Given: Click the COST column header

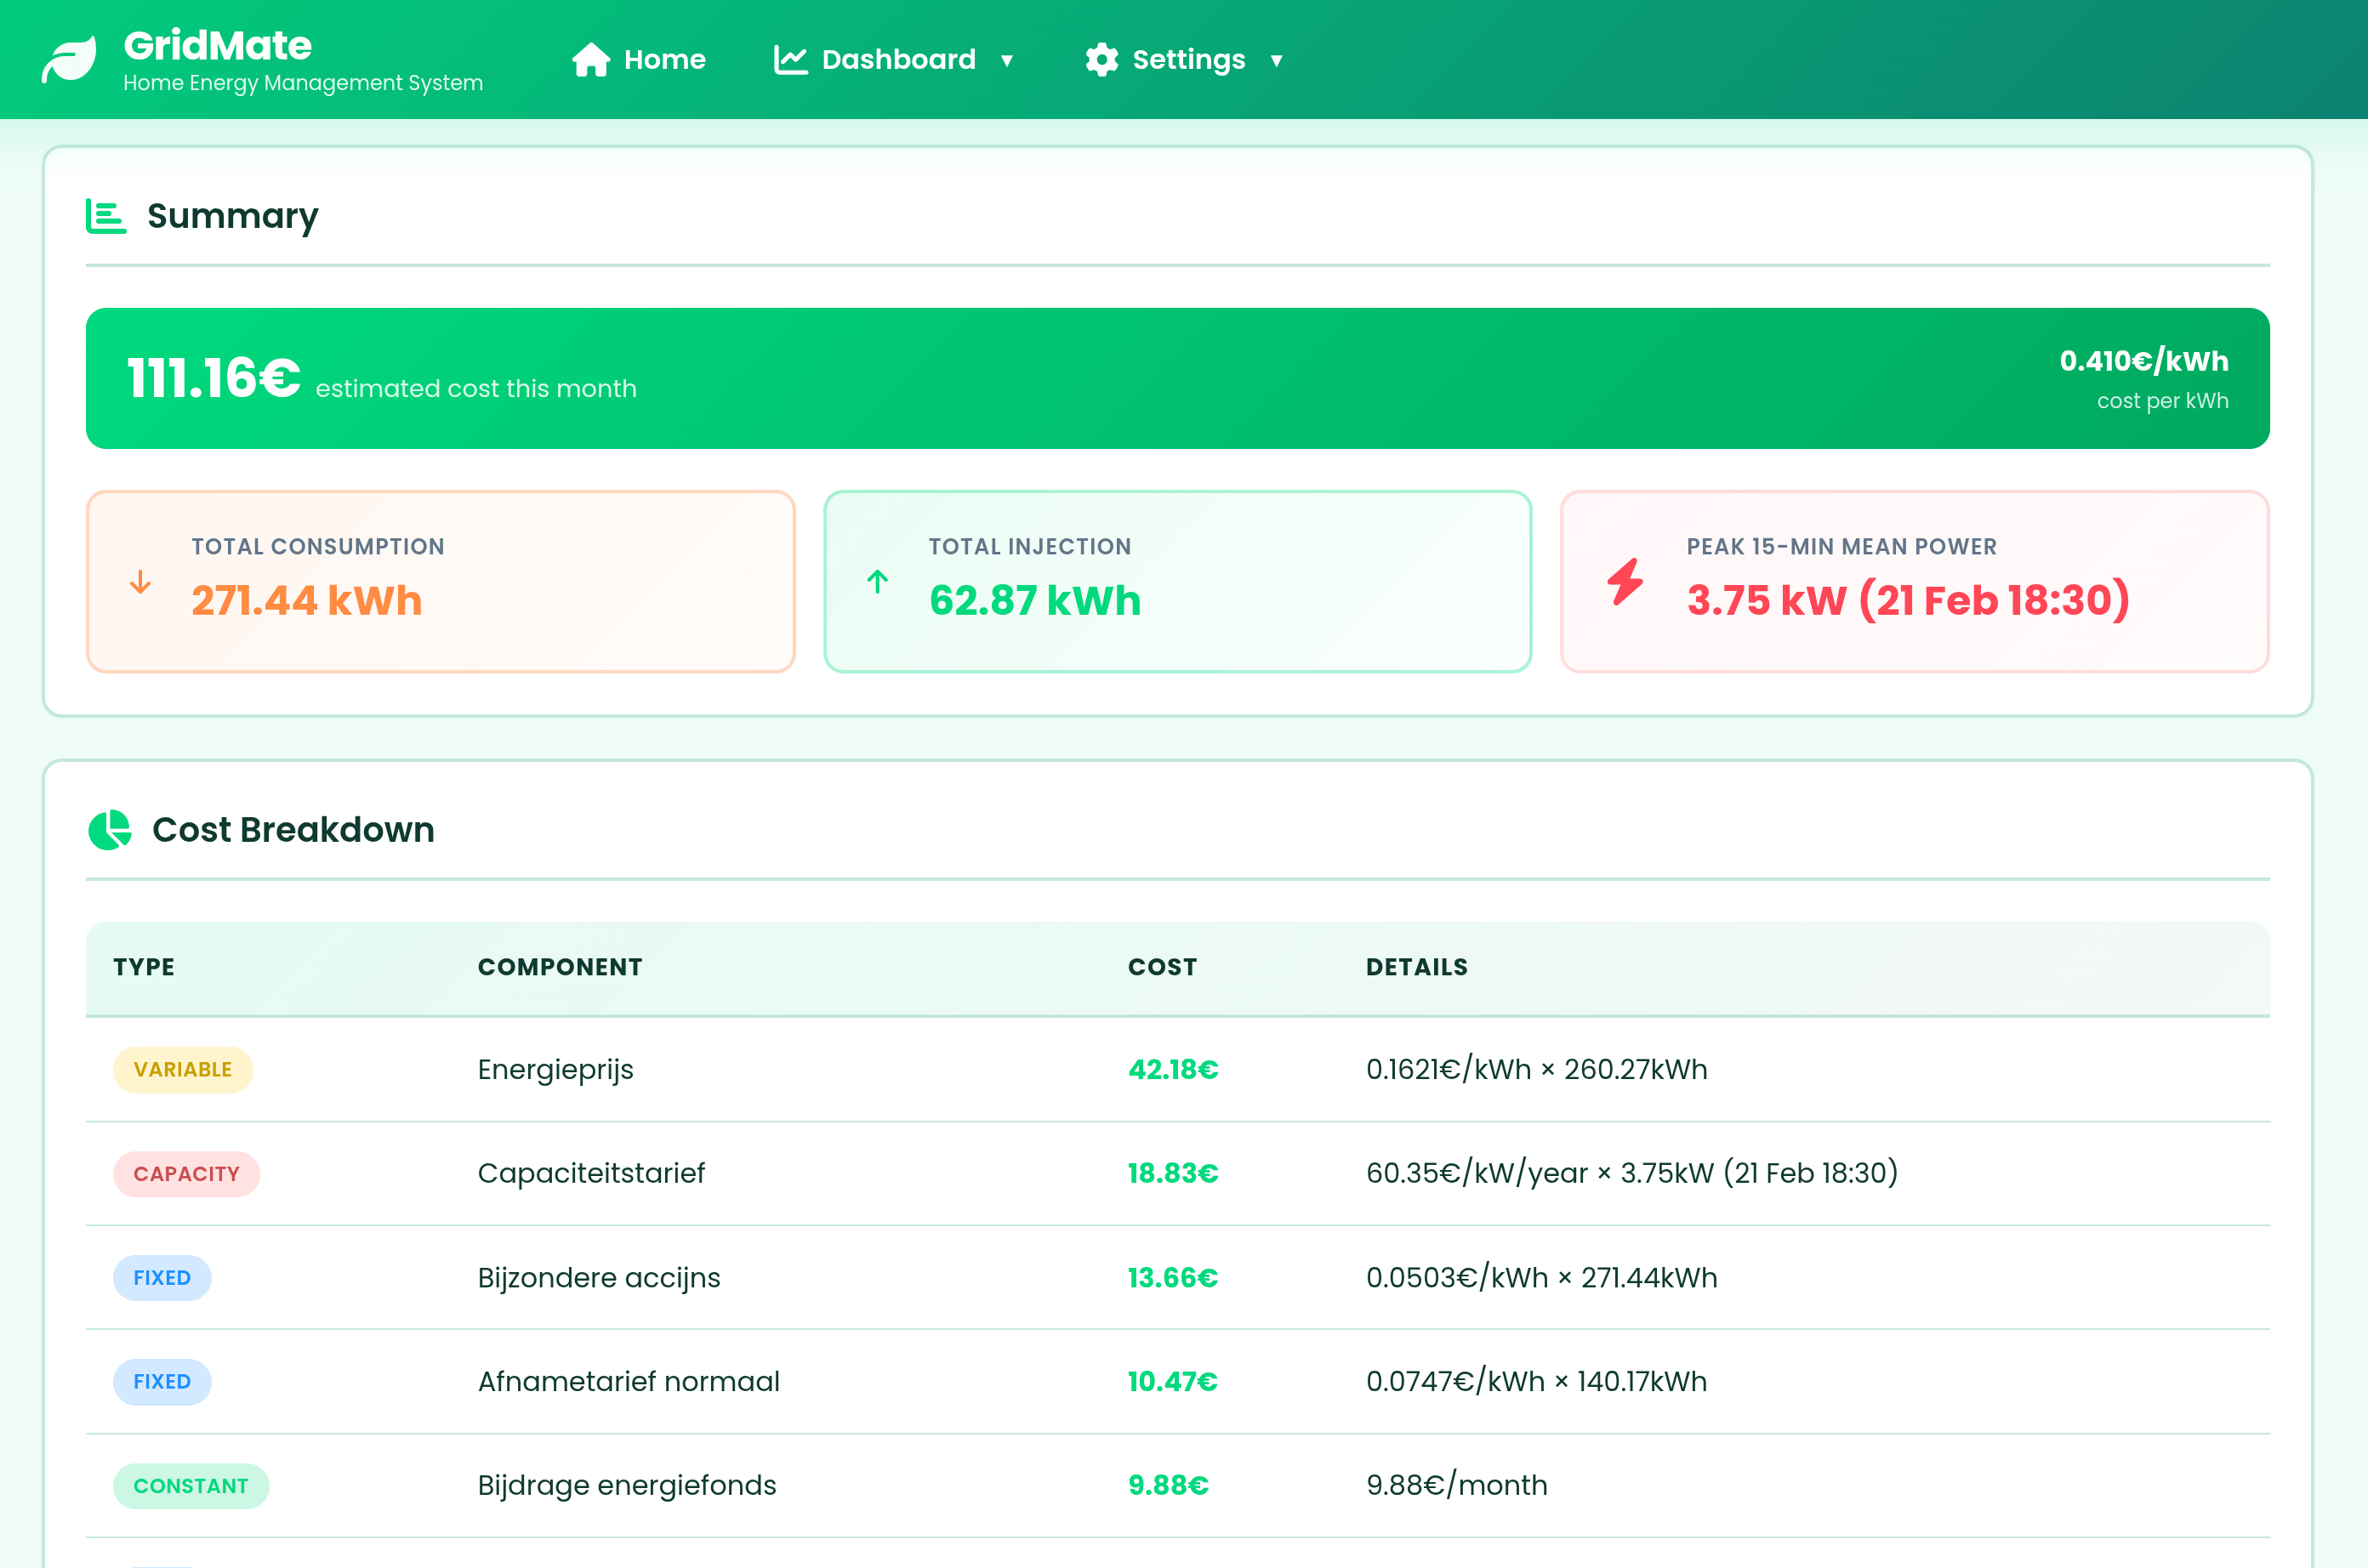Looking at the screenshot, I should click(1162, 966).
